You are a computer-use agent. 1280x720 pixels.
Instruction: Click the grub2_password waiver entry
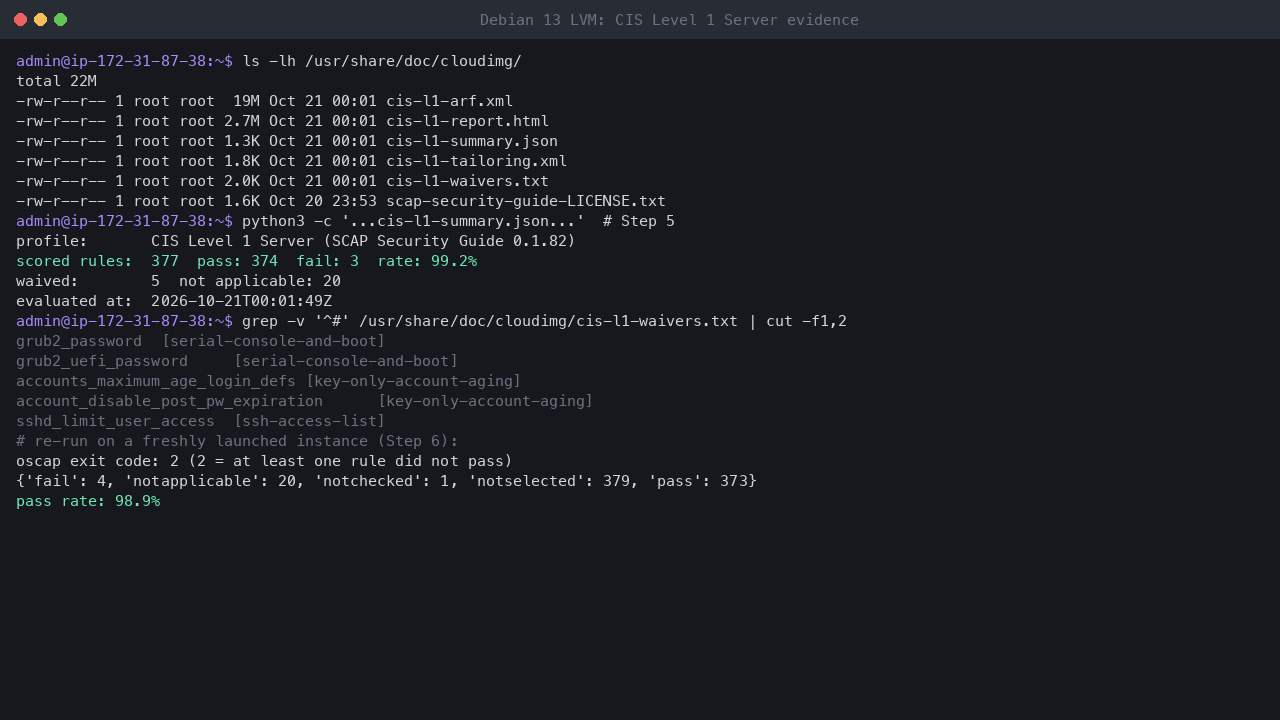(x=200, y=341)
